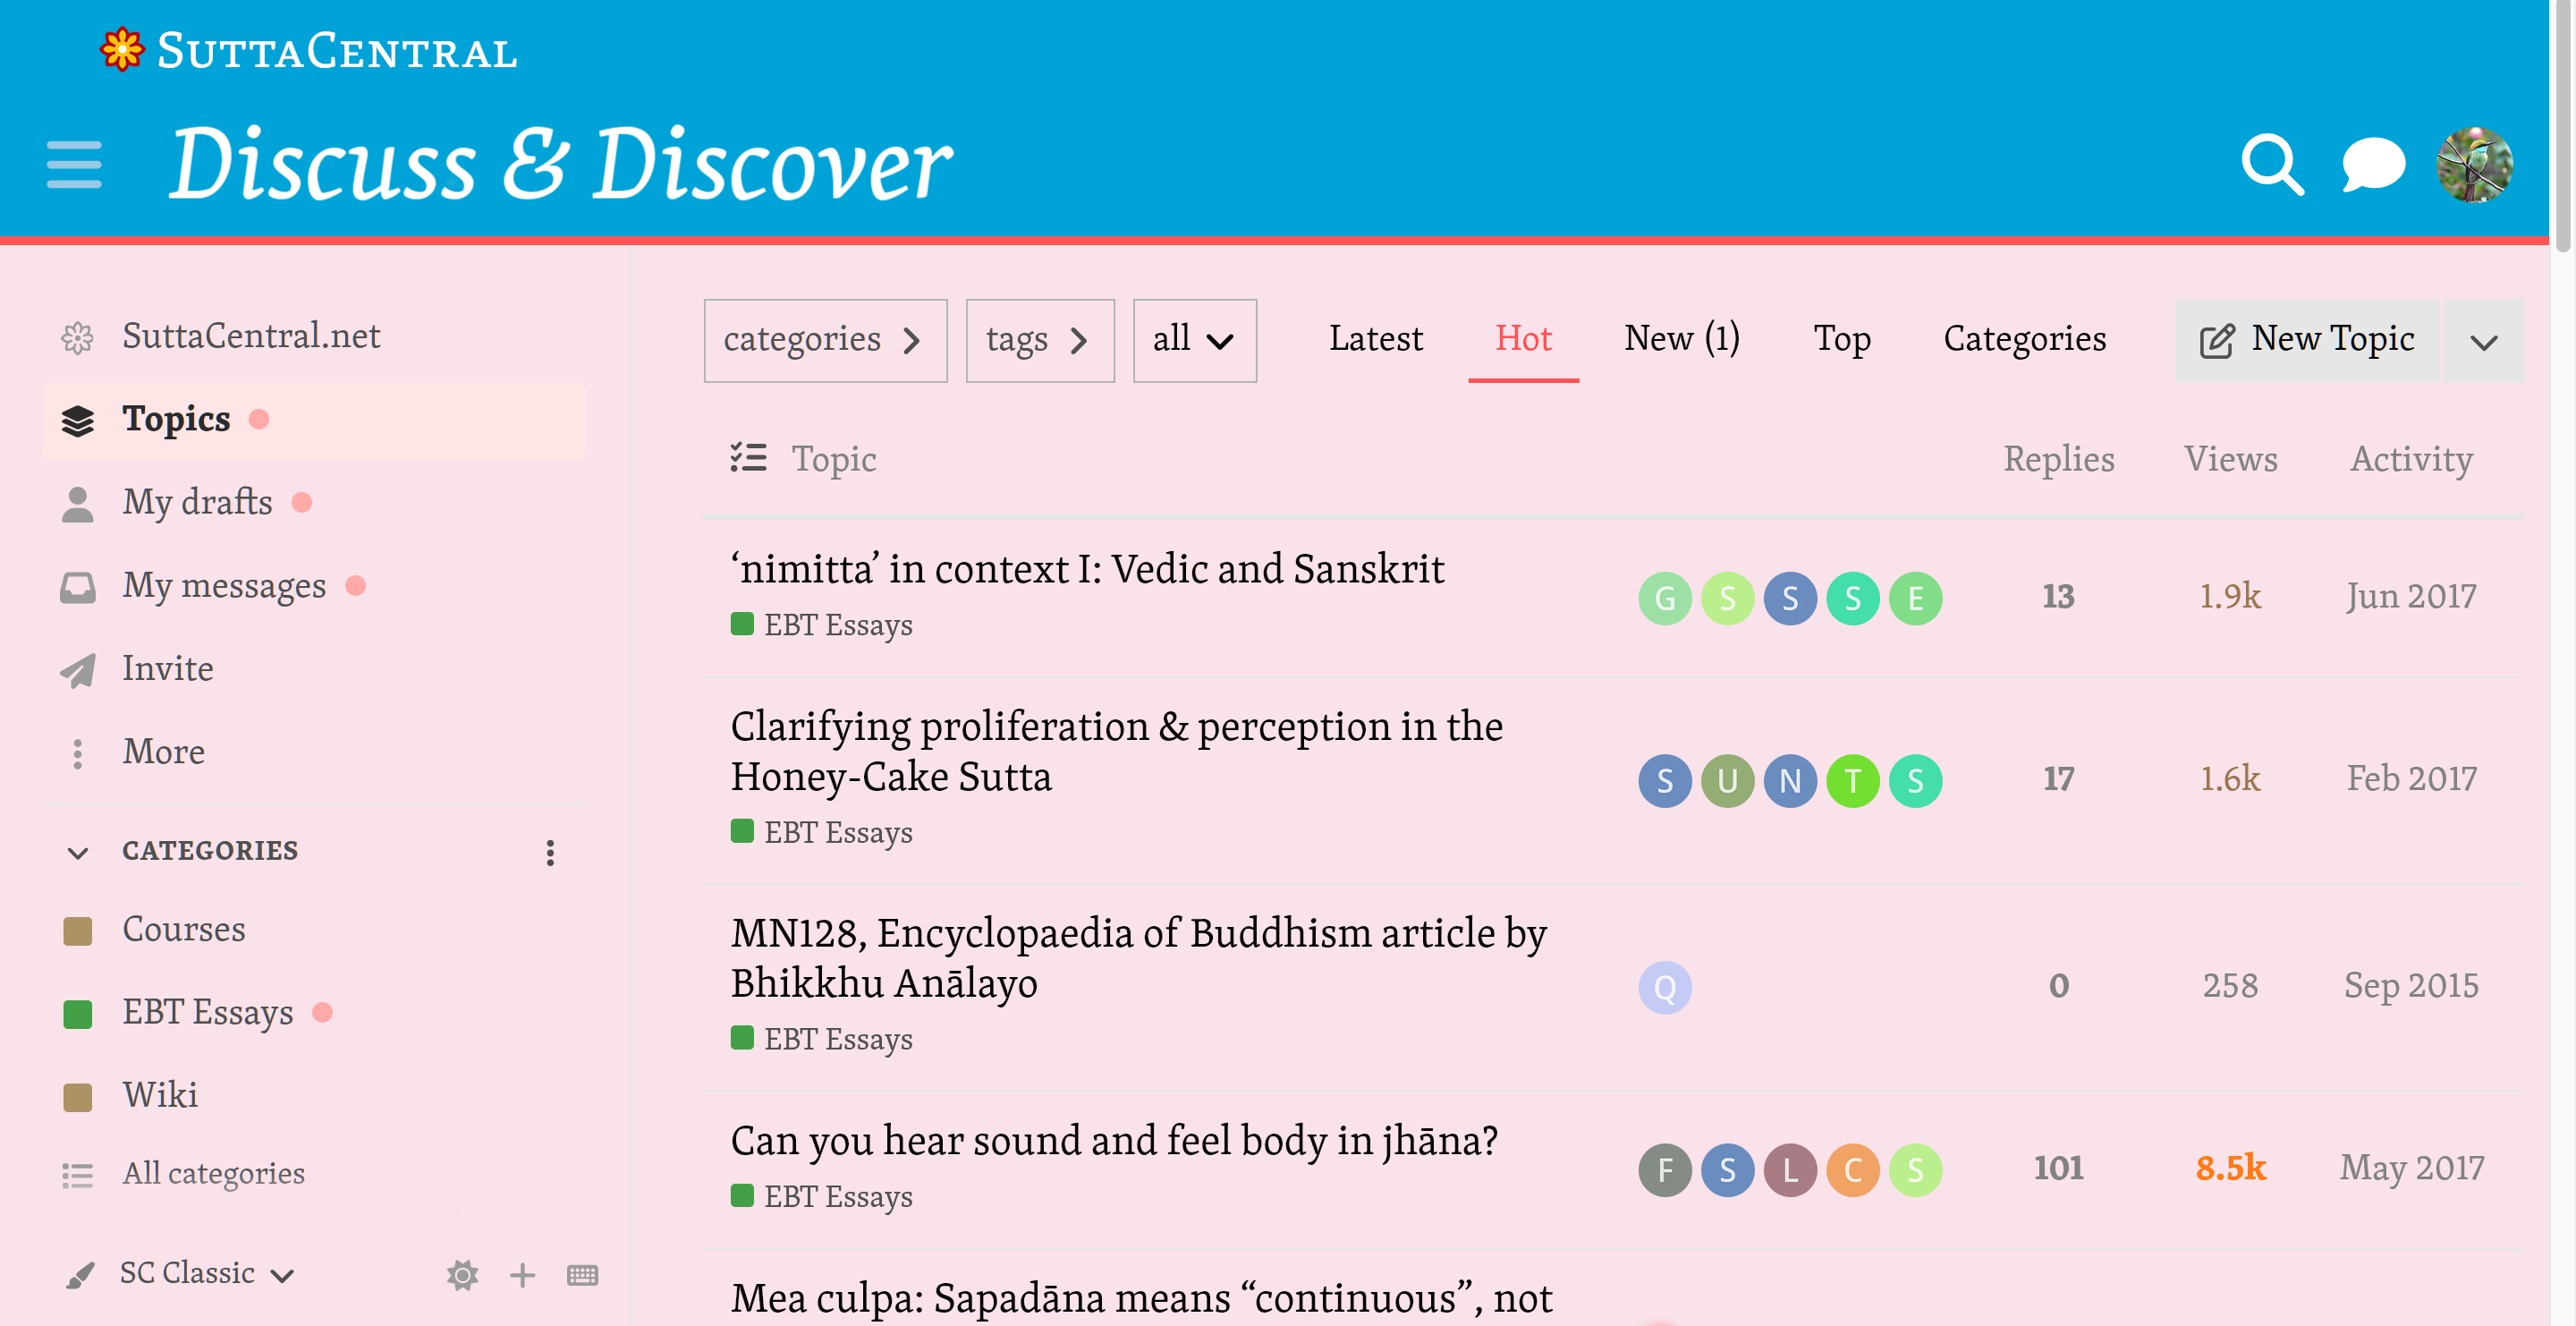Click Jun 2017 activity date

coord(2411,597)
